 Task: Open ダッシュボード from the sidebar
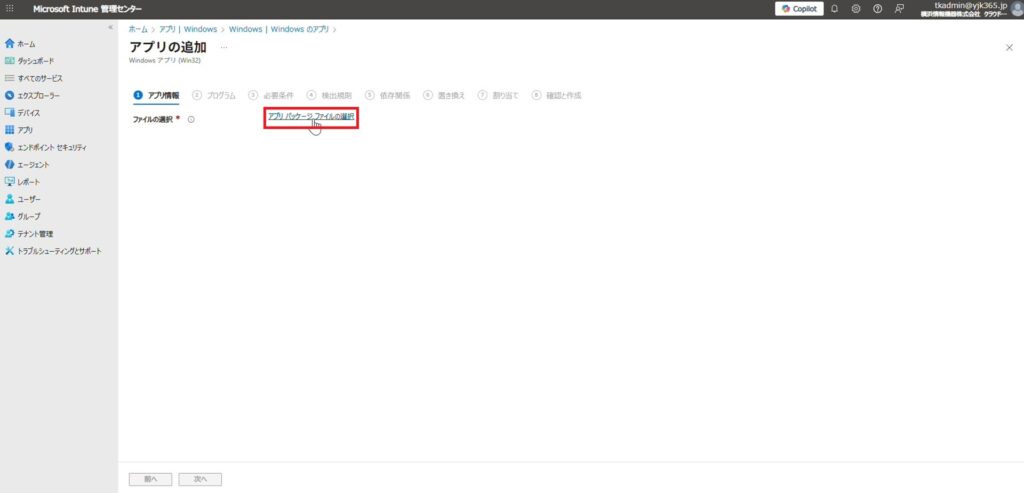click(36, 61)
